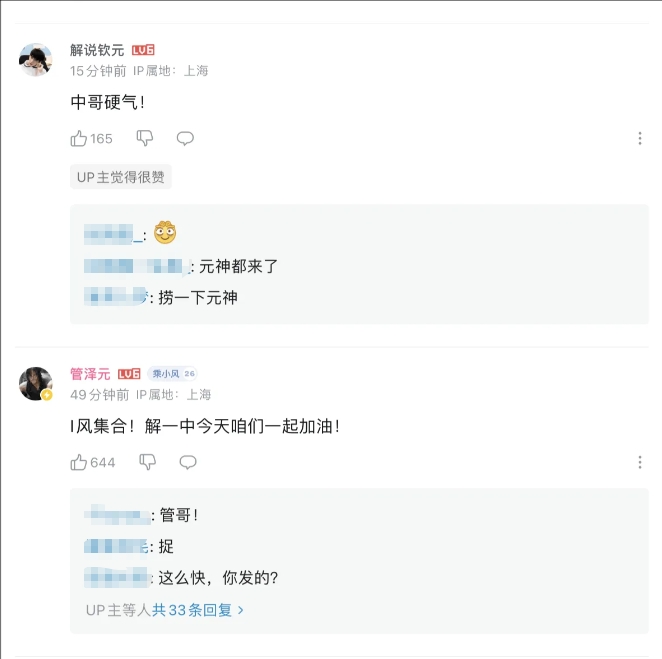The image size is (662, 659).
Task: Dislike the "中哥硬气!" comment
Action: (144, 138)
